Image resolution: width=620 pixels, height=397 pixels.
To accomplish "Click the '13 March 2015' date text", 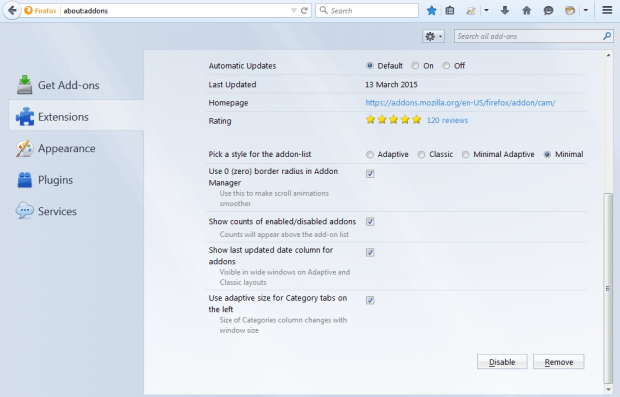I will [391, 85].
